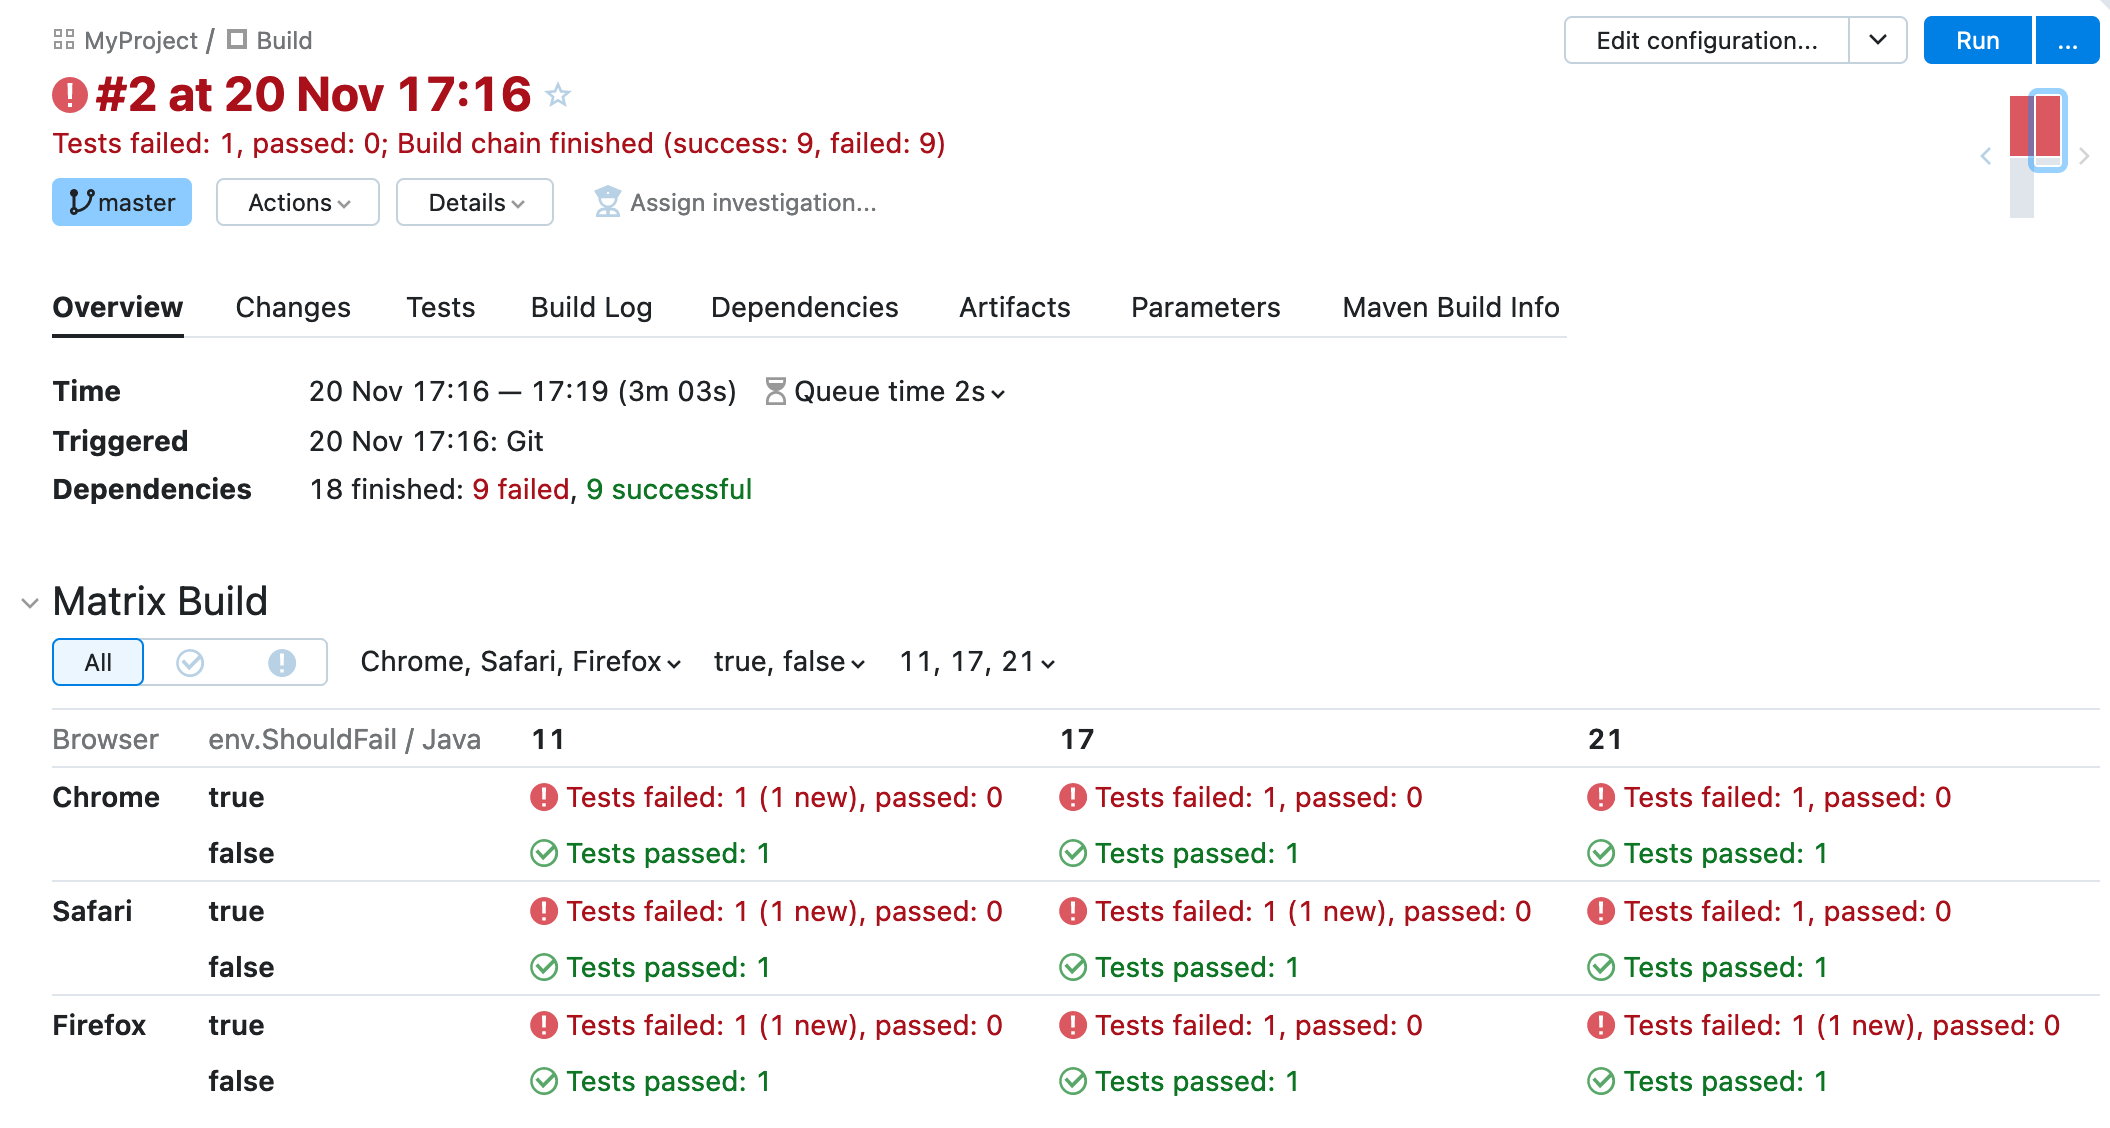Image resolution: width=2110 pixels, height=1128 pixels.
Task: Open the Maven Build Info tab
Action: point(1450,307)
